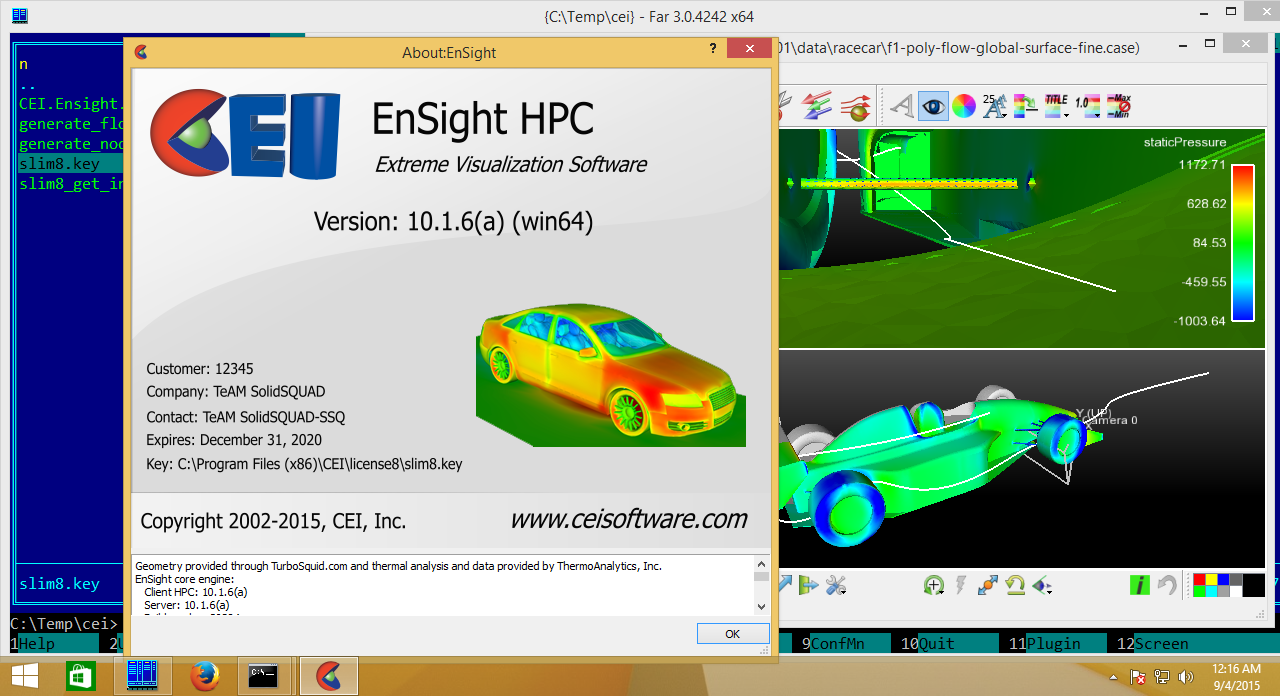Image resolution: width=1280 pixels, height=696 pixels.
Task: Open the zoom rotate plus dropdown icon
Action: coord(935,585)
